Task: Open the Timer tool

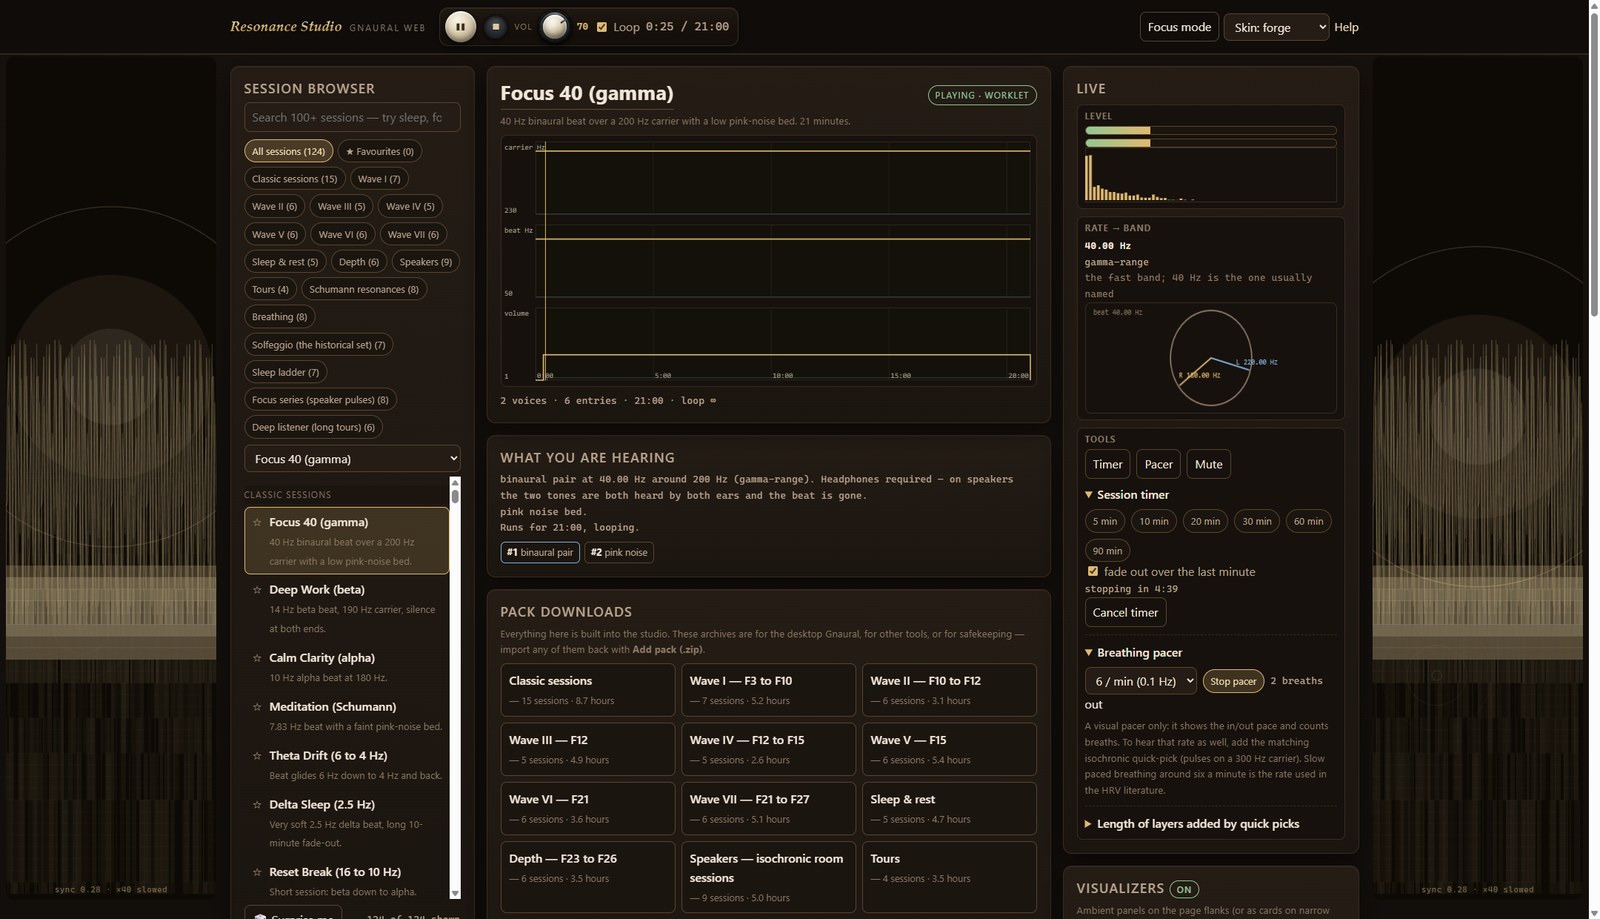Action: [1107, 464]
